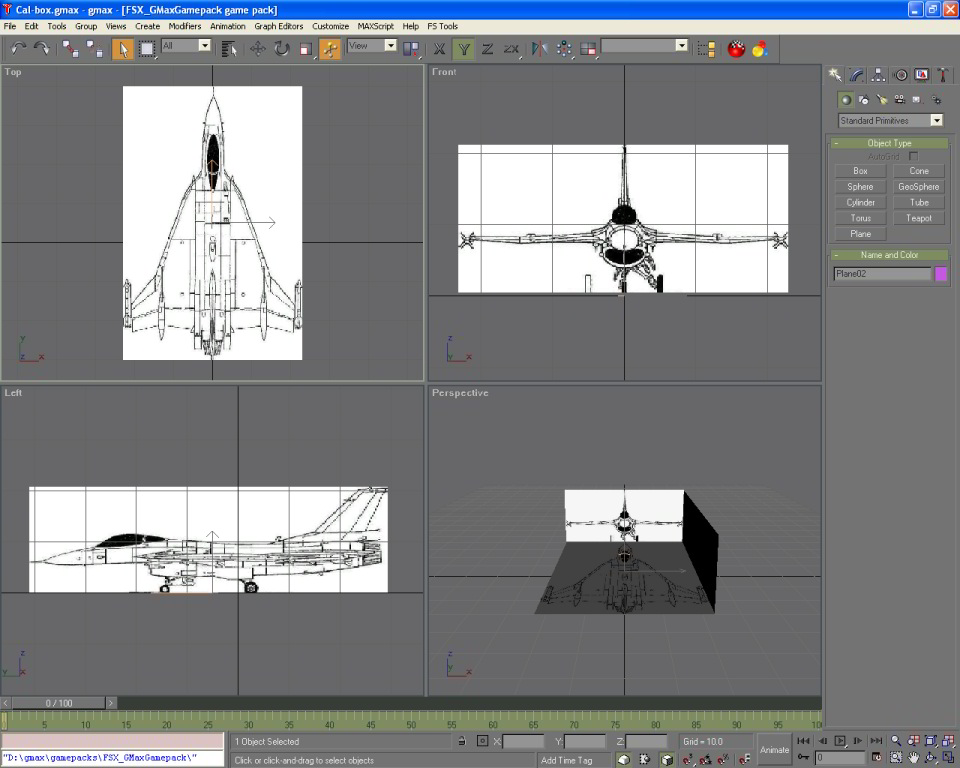
Task: Click the Cylinder primitive button
Action: click(860, 202)
